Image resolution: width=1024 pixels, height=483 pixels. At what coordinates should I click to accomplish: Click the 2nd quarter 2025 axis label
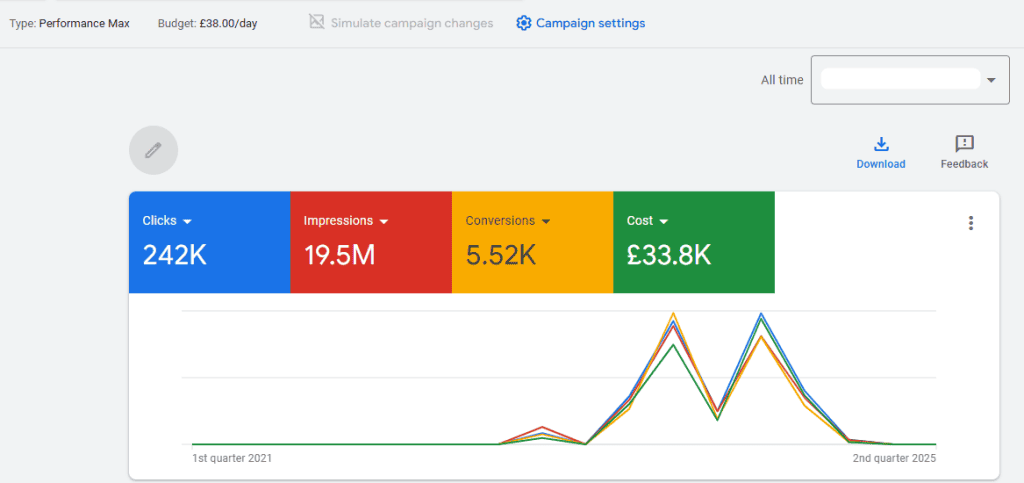pos(893,458)
